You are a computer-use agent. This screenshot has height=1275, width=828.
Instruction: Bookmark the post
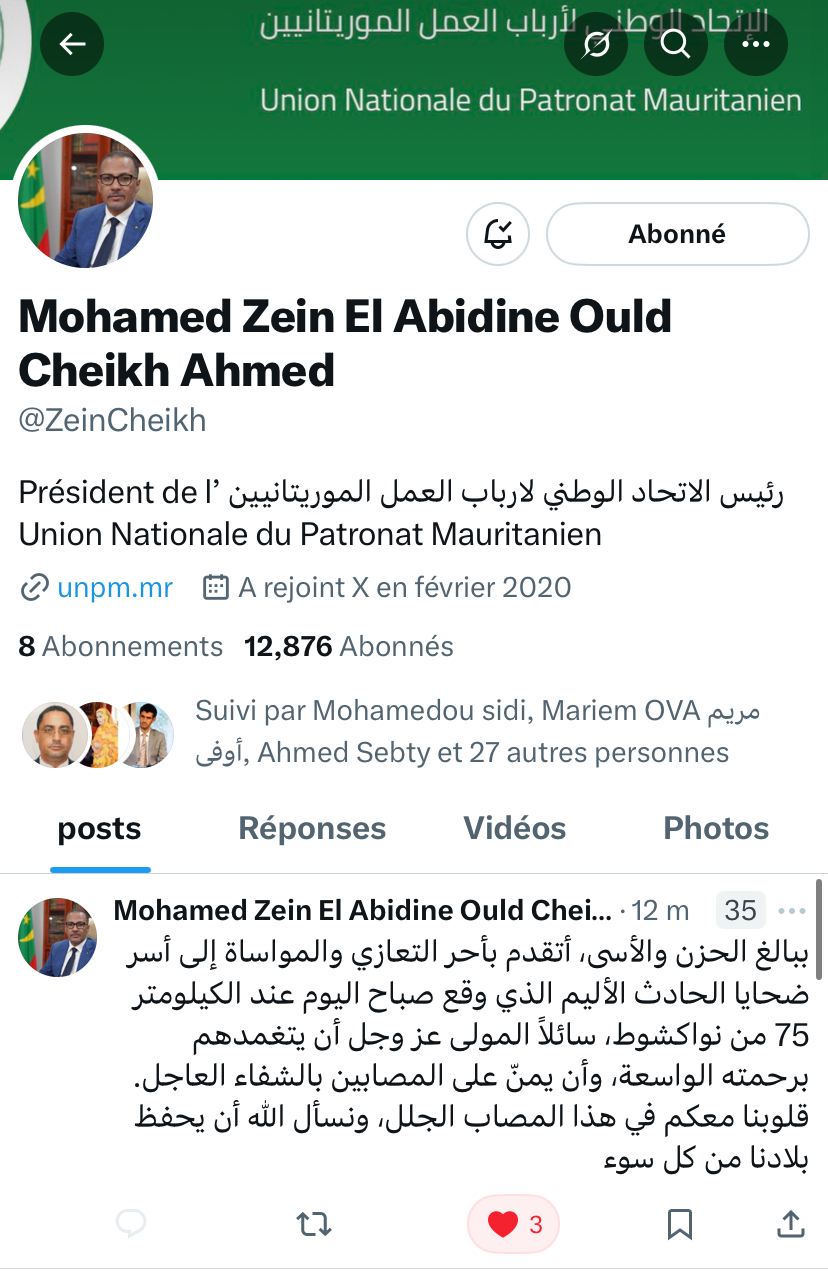click(680, 1223)
